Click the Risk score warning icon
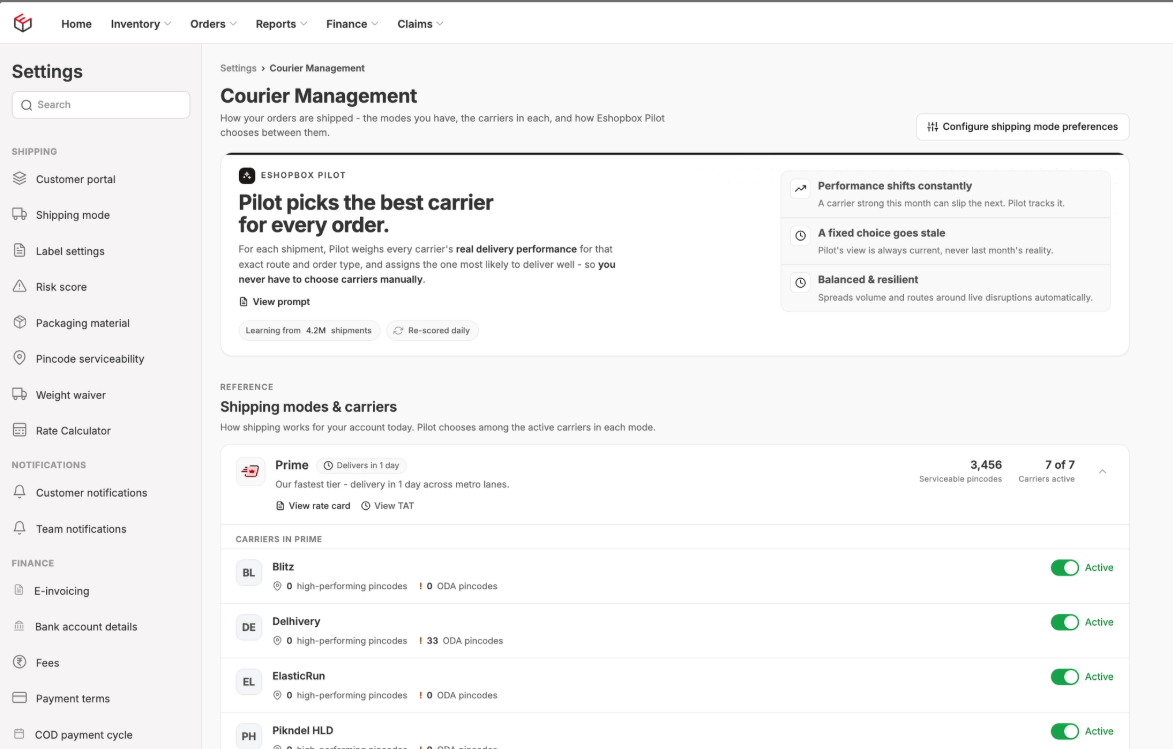The height and width of the screenshot is (749, 1173). pyautogui.click(x=19, y=286)
